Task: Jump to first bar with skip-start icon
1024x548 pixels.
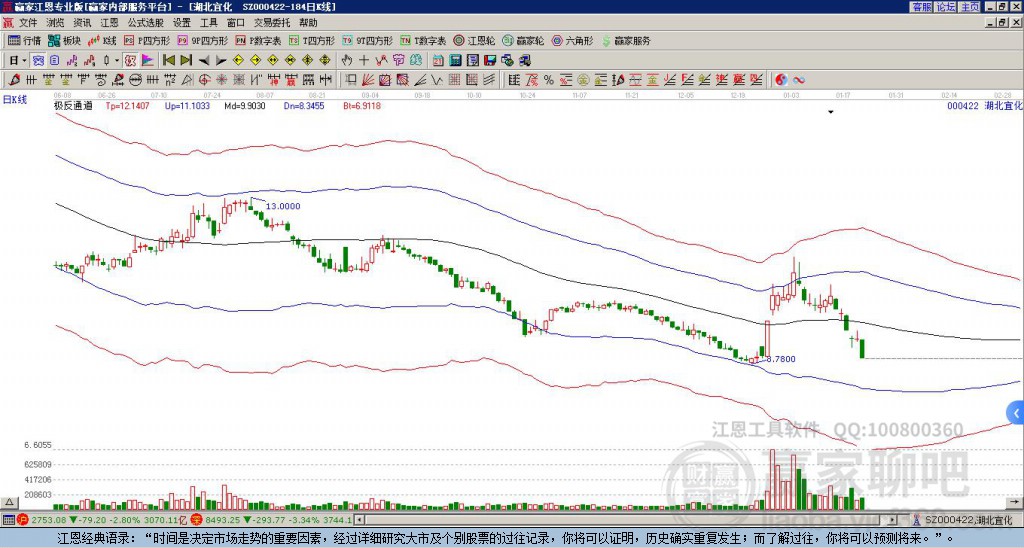Action: 168,61
